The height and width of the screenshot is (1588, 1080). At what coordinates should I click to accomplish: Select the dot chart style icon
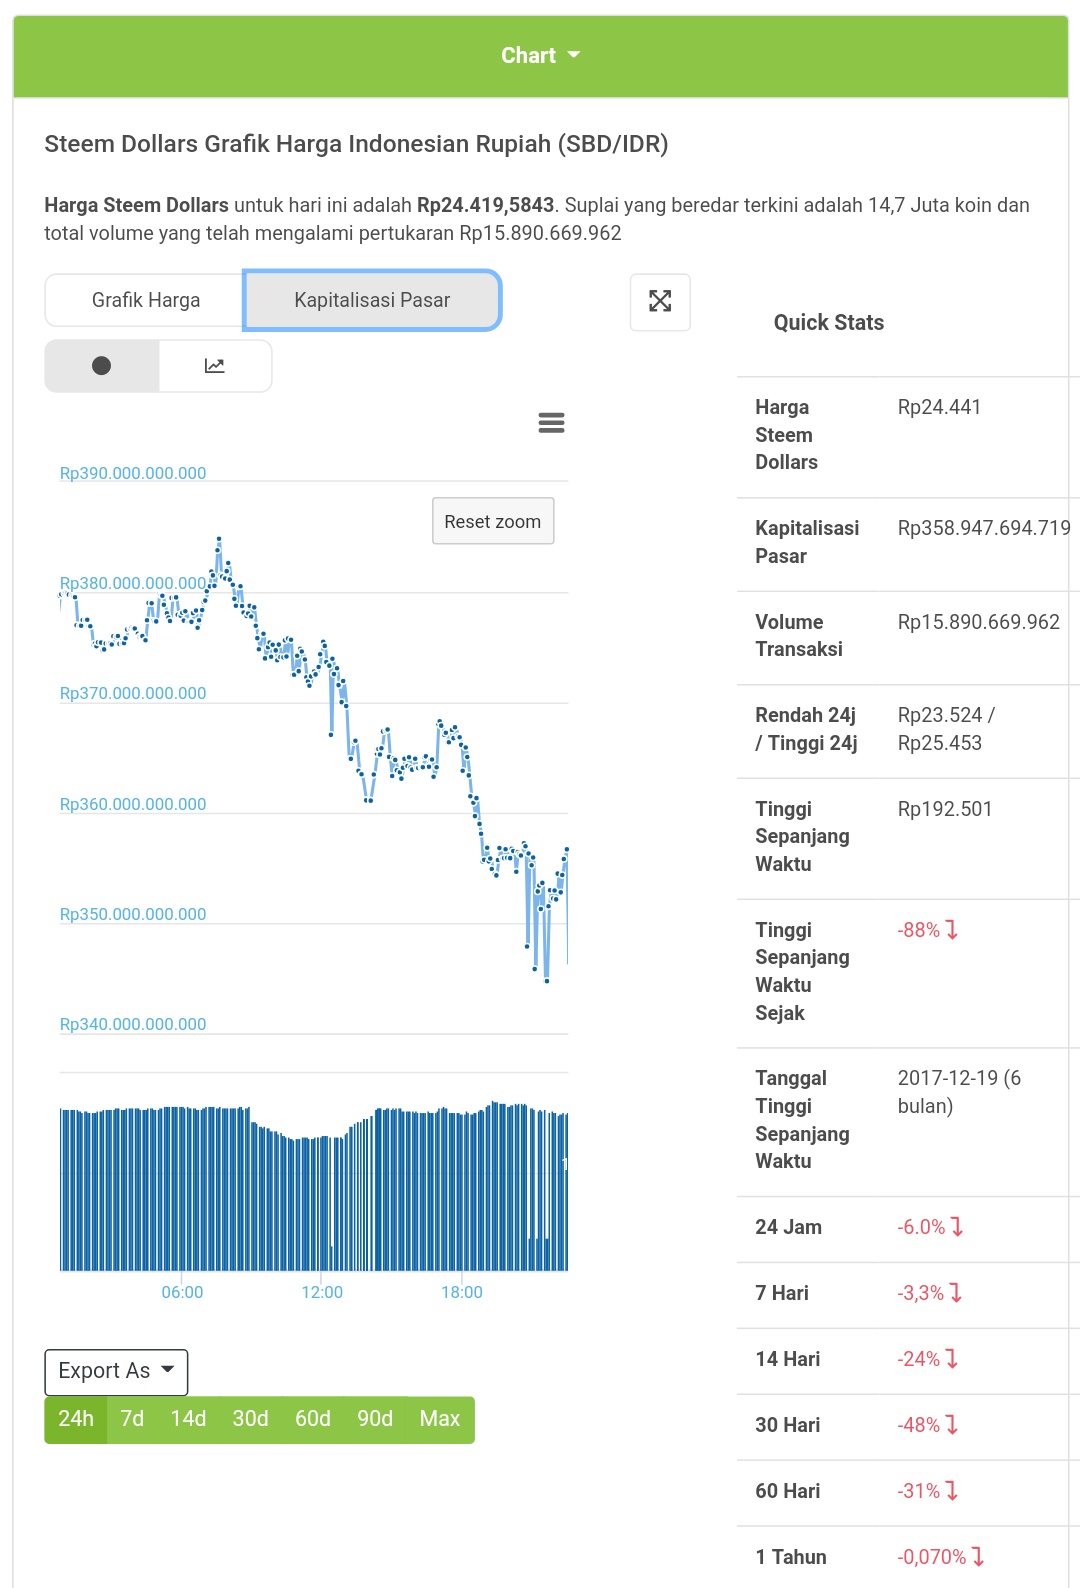tap(101, 366)
